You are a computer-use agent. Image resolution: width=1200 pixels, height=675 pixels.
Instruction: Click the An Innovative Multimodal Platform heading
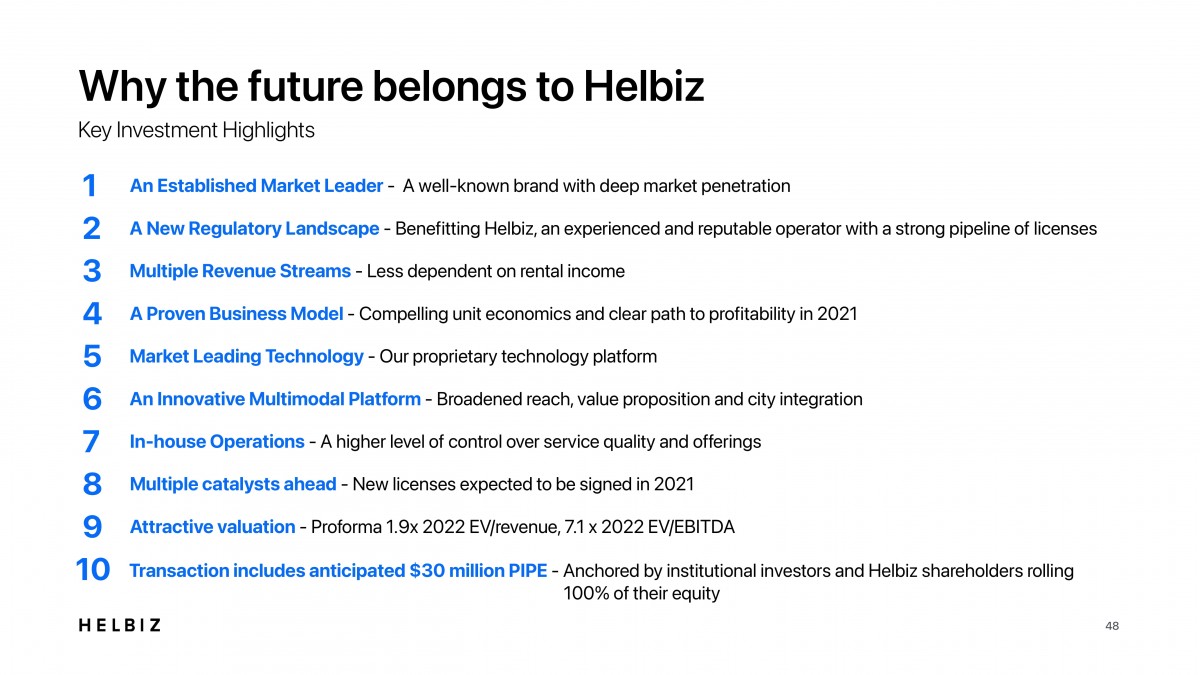[275, 399]
